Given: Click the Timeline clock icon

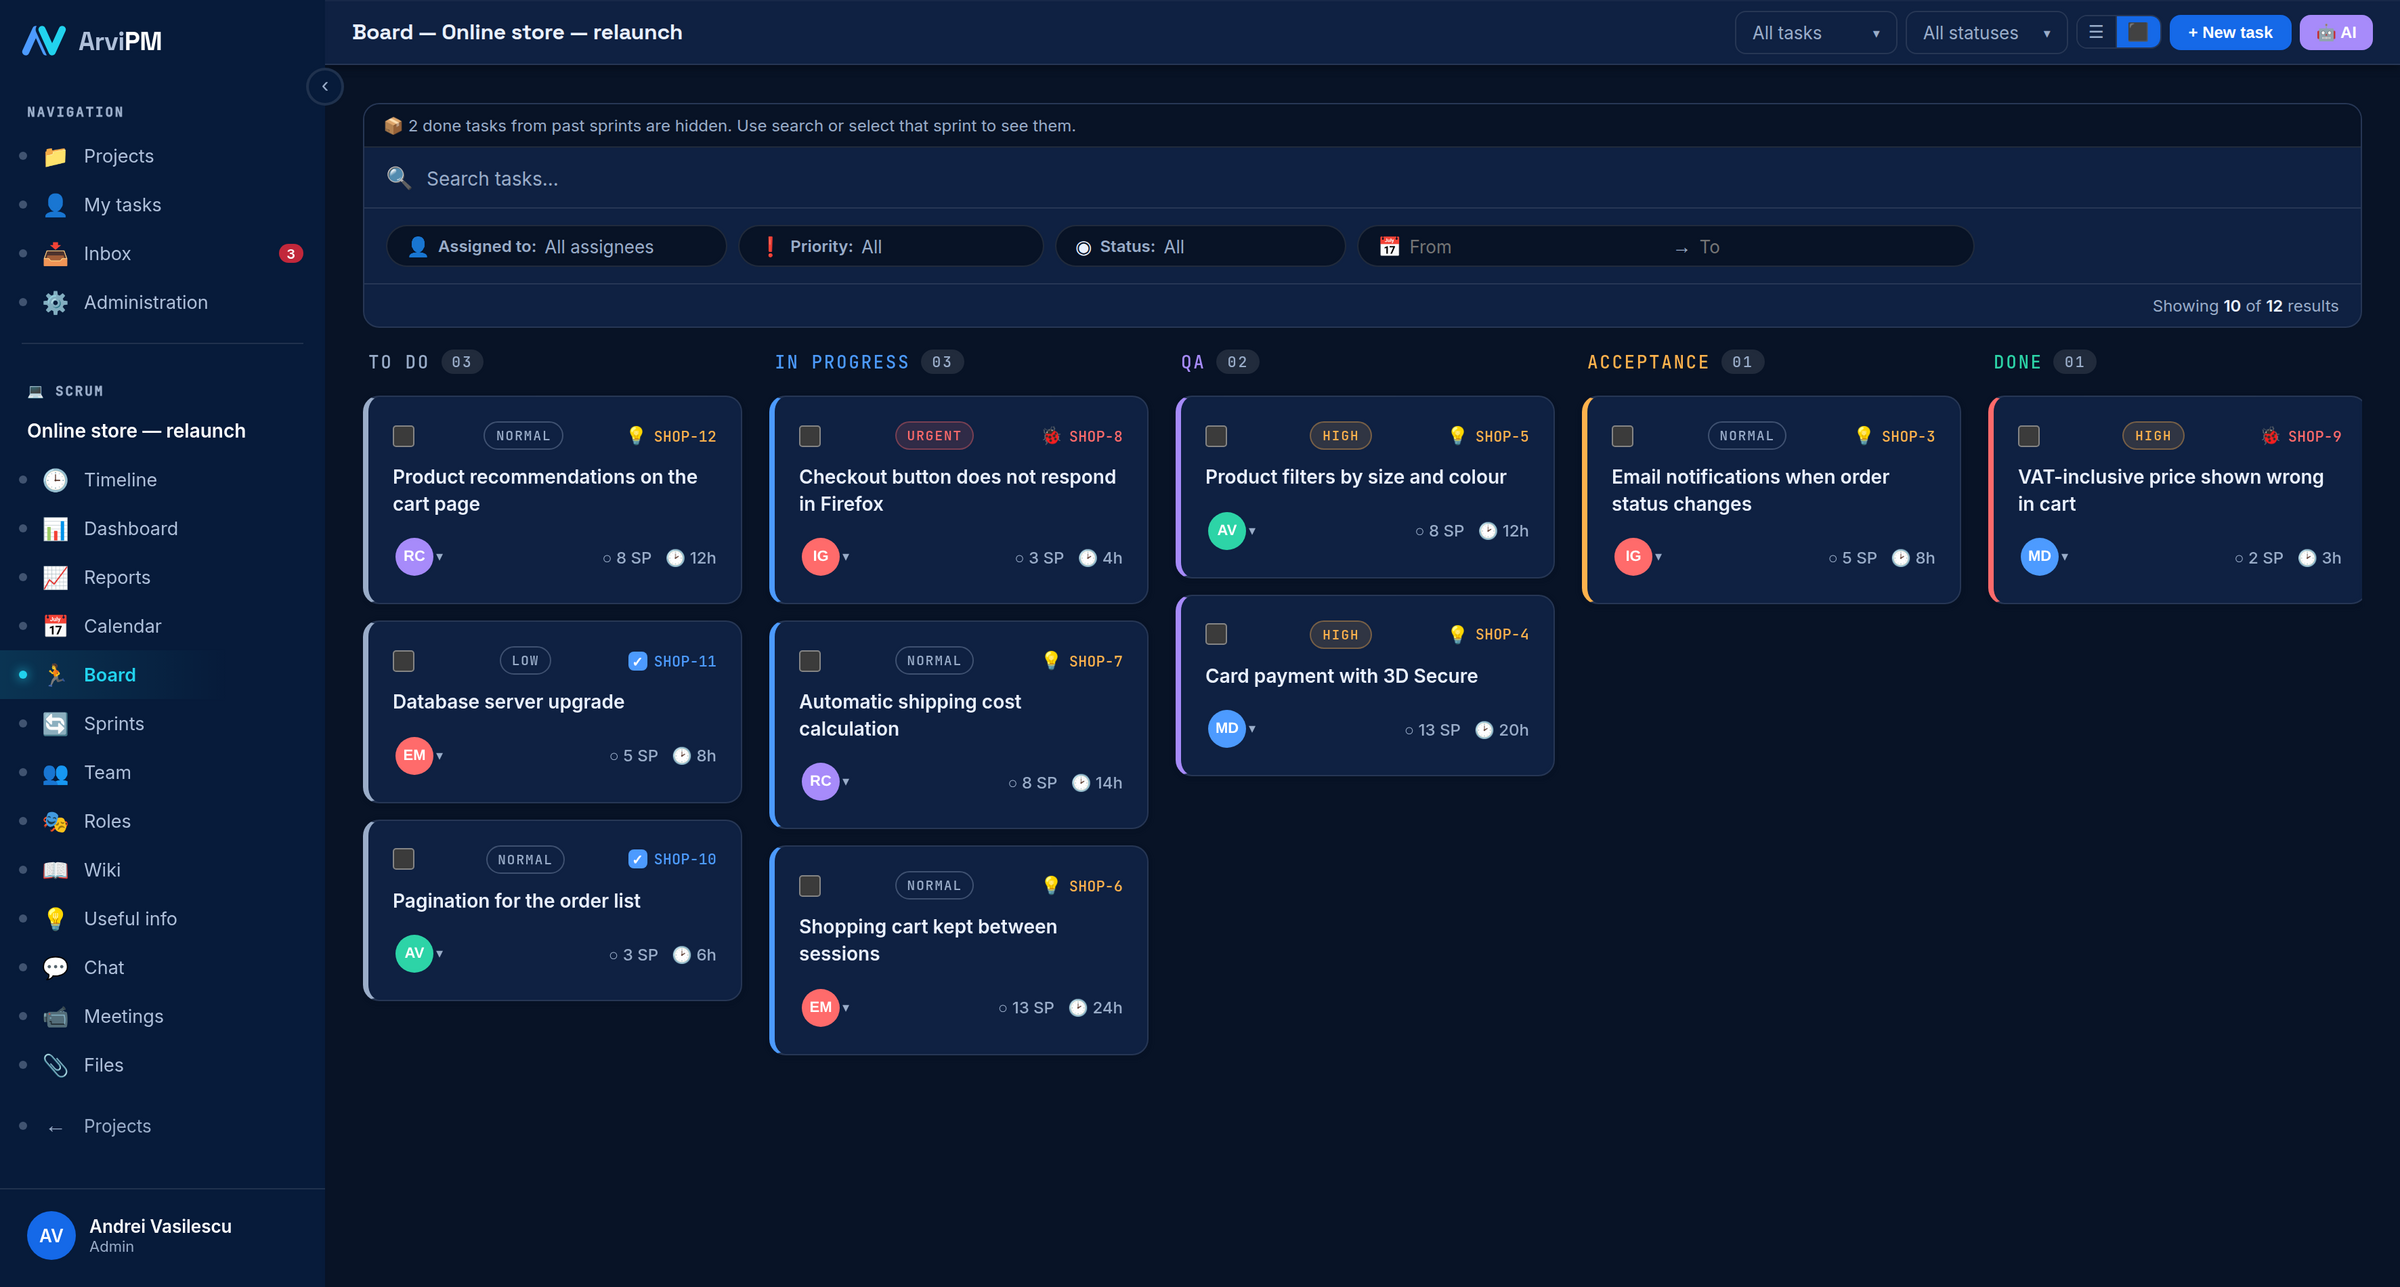Looking at the screenshot, I should pyautogui.click(x=55, y=480).
